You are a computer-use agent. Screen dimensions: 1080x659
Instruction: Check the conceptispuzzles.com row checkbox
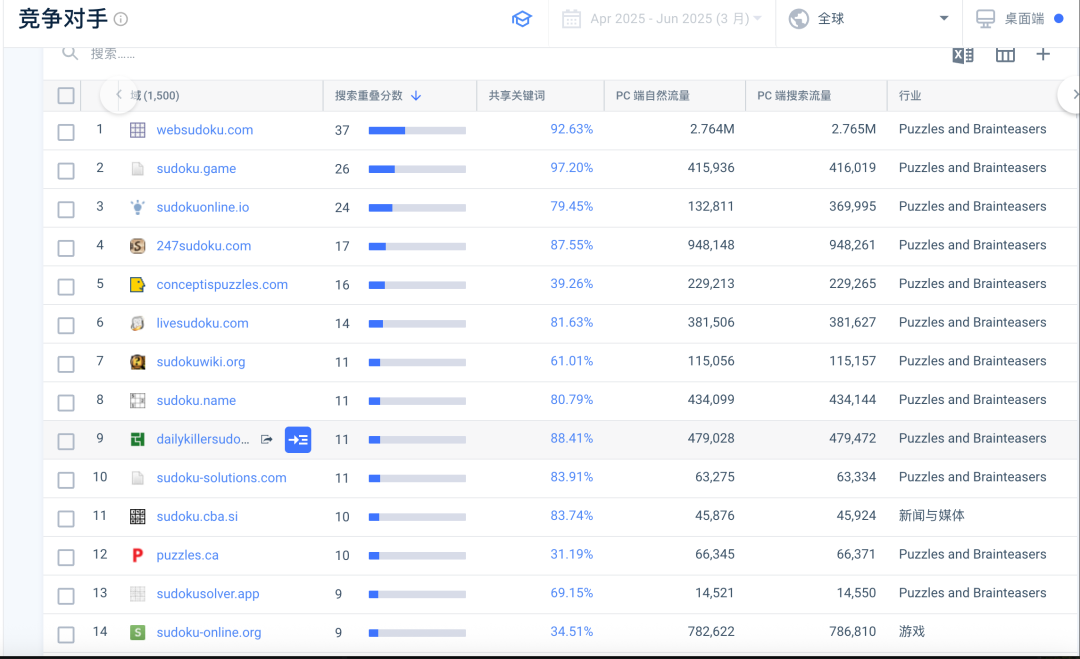click(66, 286)
